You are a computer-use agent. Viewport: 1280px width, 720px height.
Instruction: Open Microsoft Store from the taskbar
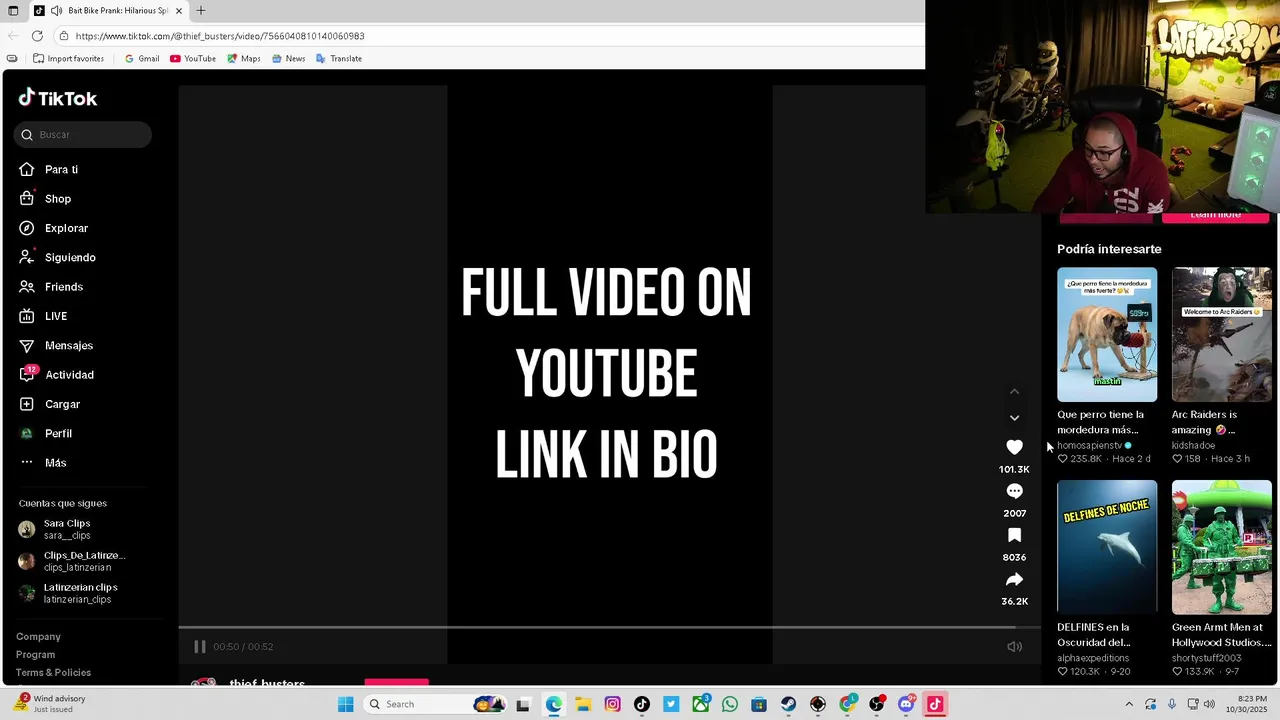(759, 704)
